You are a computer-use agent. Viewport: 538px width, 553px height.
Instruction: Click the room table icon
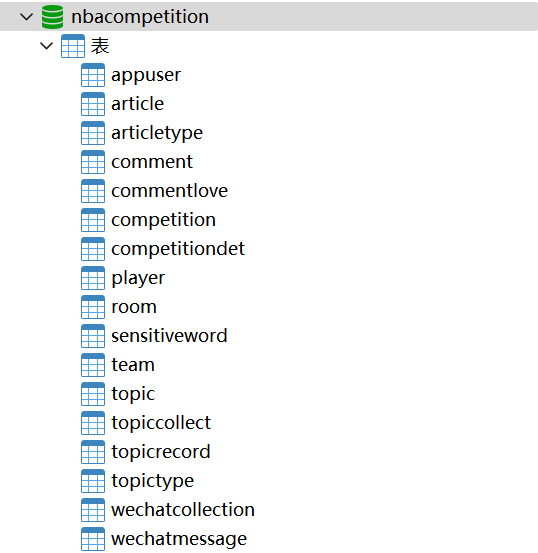pos(93,307)
